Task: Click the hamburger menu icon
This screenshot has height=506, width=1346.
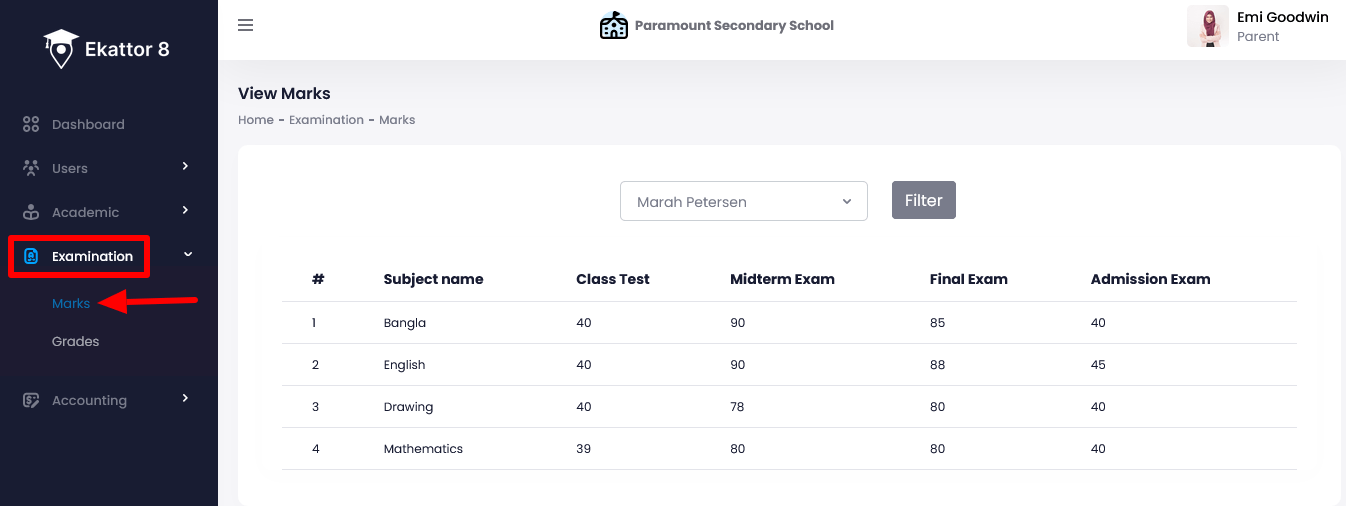Action: pyautogui.click(x=245, y=25)
